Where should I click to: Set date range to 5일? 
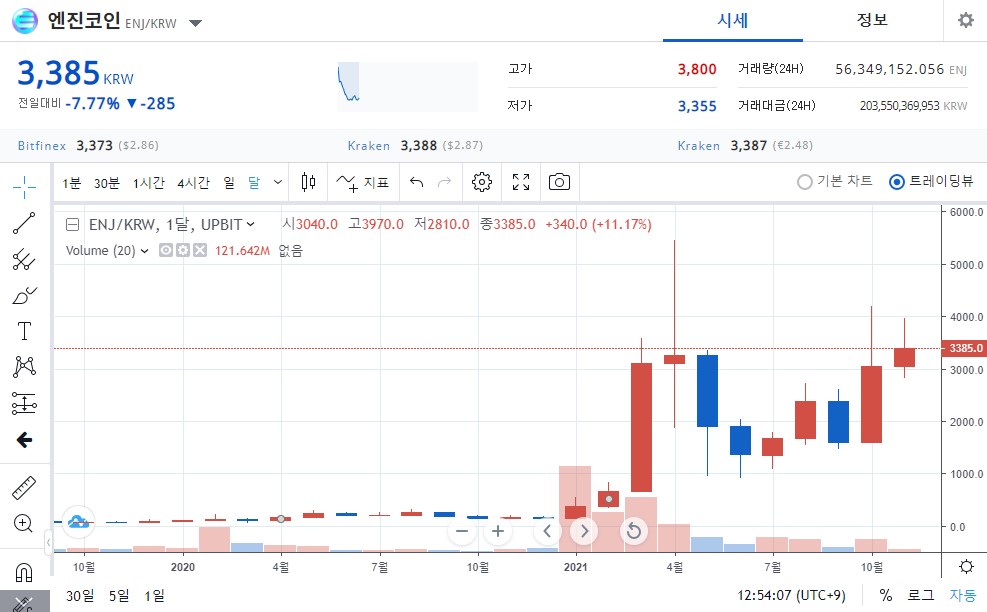[119, 596]
